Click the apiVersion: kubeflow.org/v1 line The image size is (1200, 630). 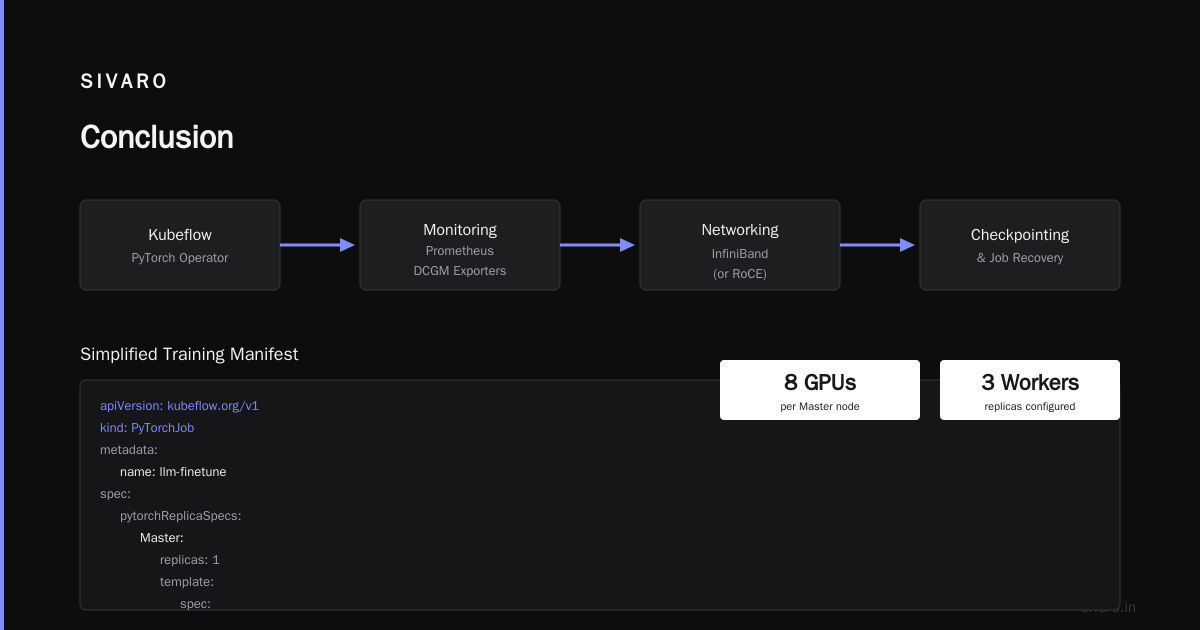click(179, 406)
